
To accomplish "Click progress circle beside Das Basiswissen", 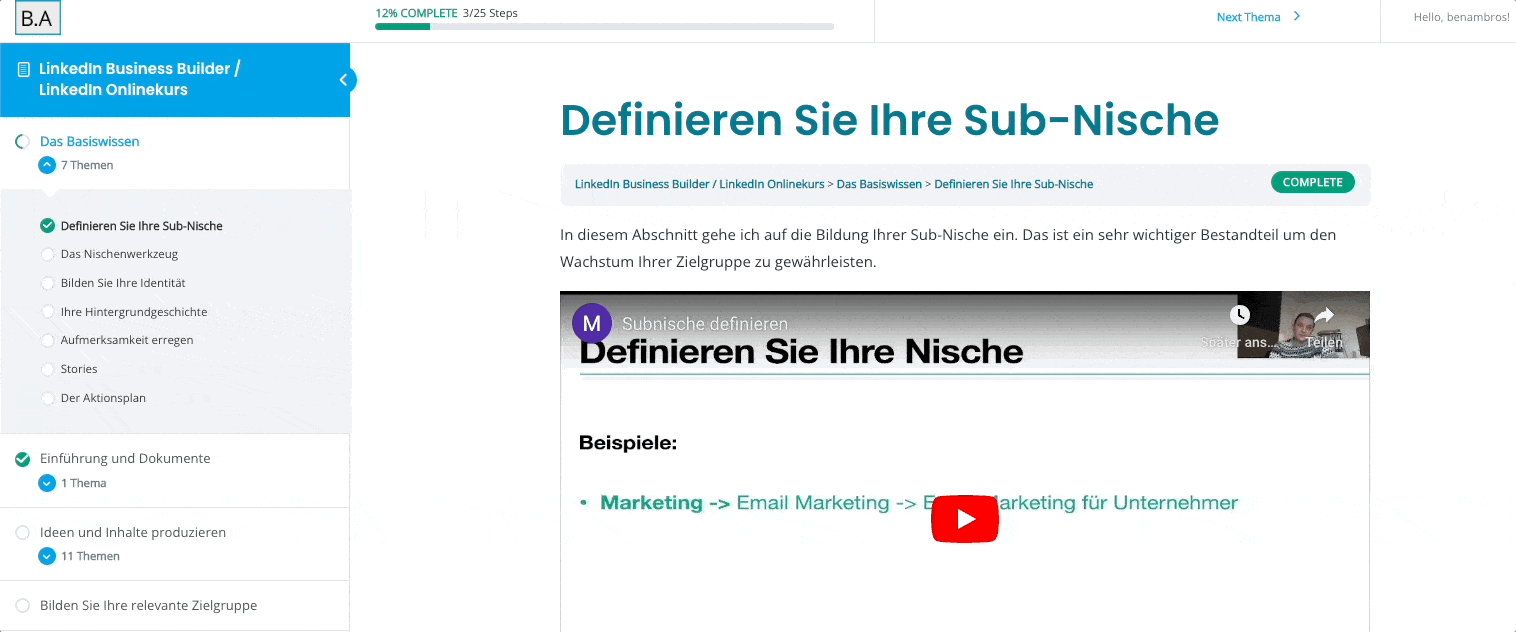I will 23,142.
